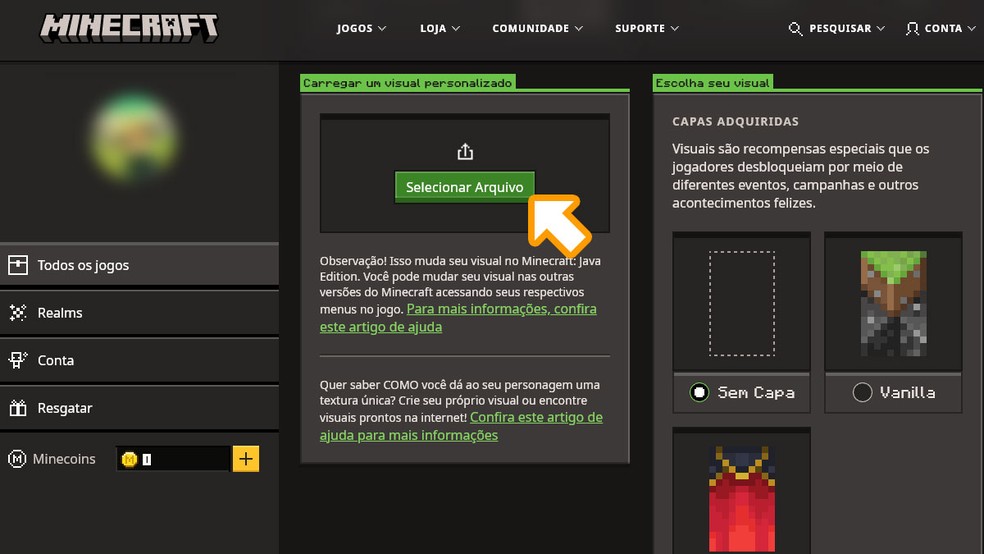Go to Conta in sidebar
Image resolution: width=984 pixels, height=554 pixels.
coord(139,360)
